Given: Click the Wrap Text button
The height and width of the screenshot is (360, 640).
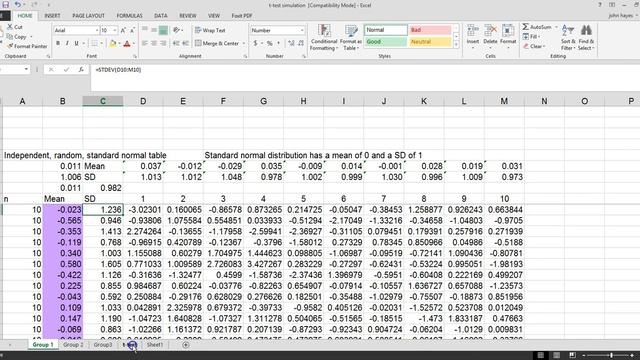Looking at the screenshot, I should click(210, 31).
